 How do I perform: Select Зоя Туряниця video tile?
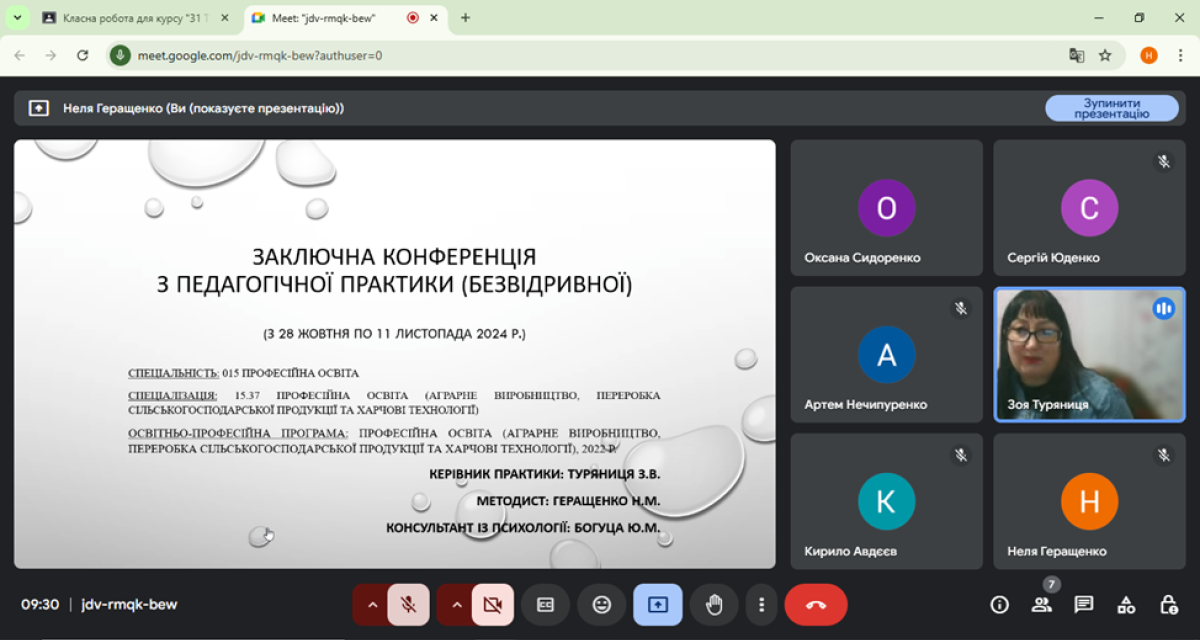1088,355
